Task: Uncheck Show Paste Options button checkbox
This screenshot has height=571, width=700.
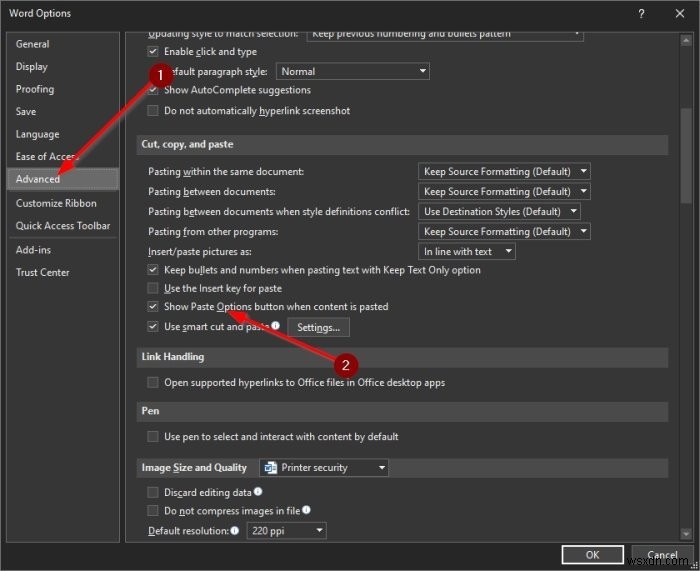Action: click(x=153, y=306)
